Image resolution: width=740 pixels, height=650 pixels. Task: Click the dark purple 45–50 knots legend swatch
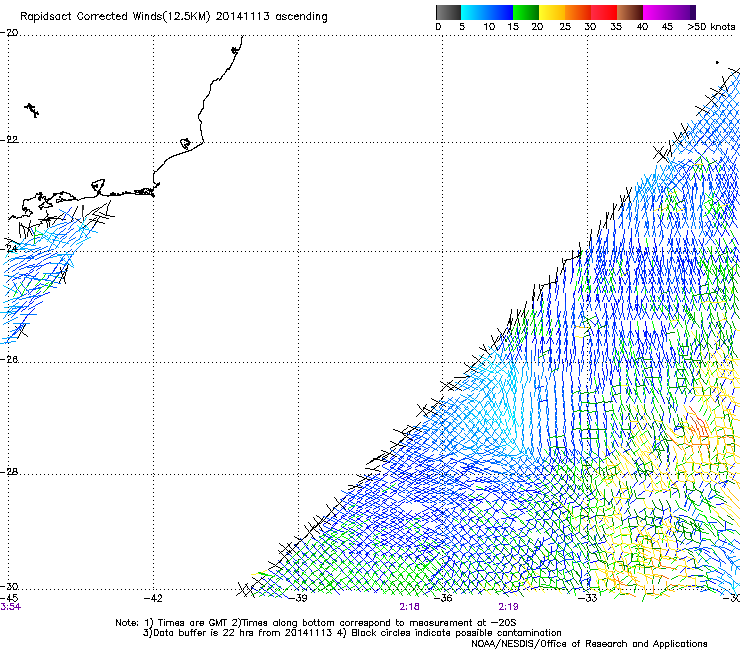(x=682, y=12)
